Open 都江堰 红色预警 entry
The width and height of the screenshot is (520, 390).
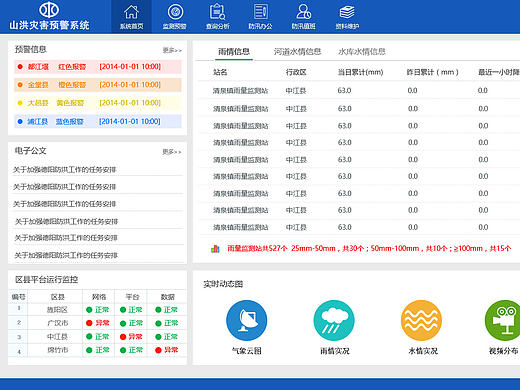(98, 67)
